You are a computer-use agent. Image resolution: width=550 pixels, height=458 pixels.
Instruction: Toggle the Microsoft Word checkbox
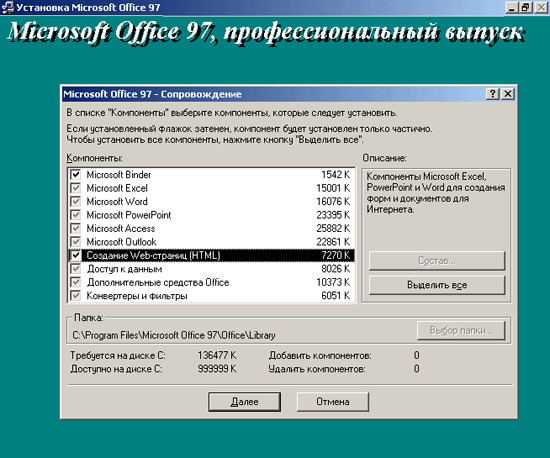tap(75, 201)
